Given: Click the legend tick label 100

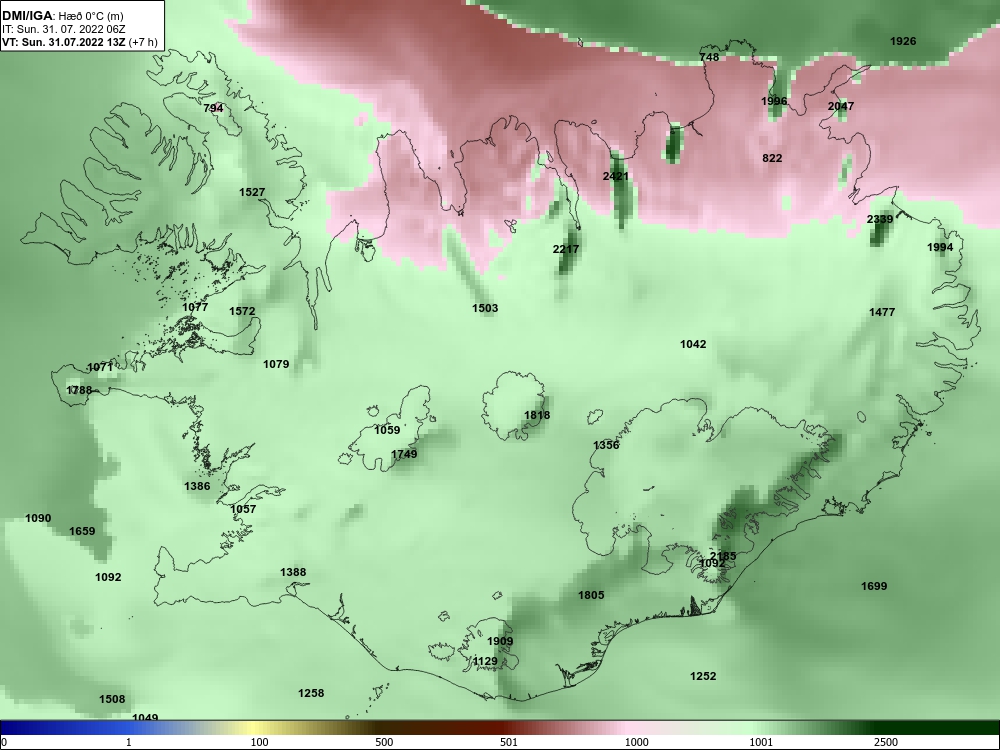Looking at the screenshot, I should click(x=259, y=742).
